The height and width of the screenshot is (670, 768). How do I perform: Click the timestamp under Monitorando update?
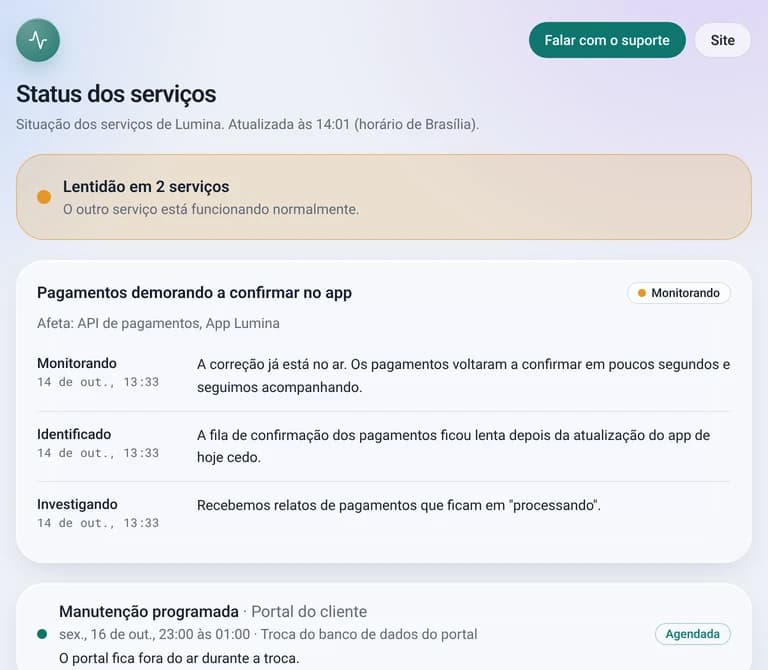pos(98,382)
